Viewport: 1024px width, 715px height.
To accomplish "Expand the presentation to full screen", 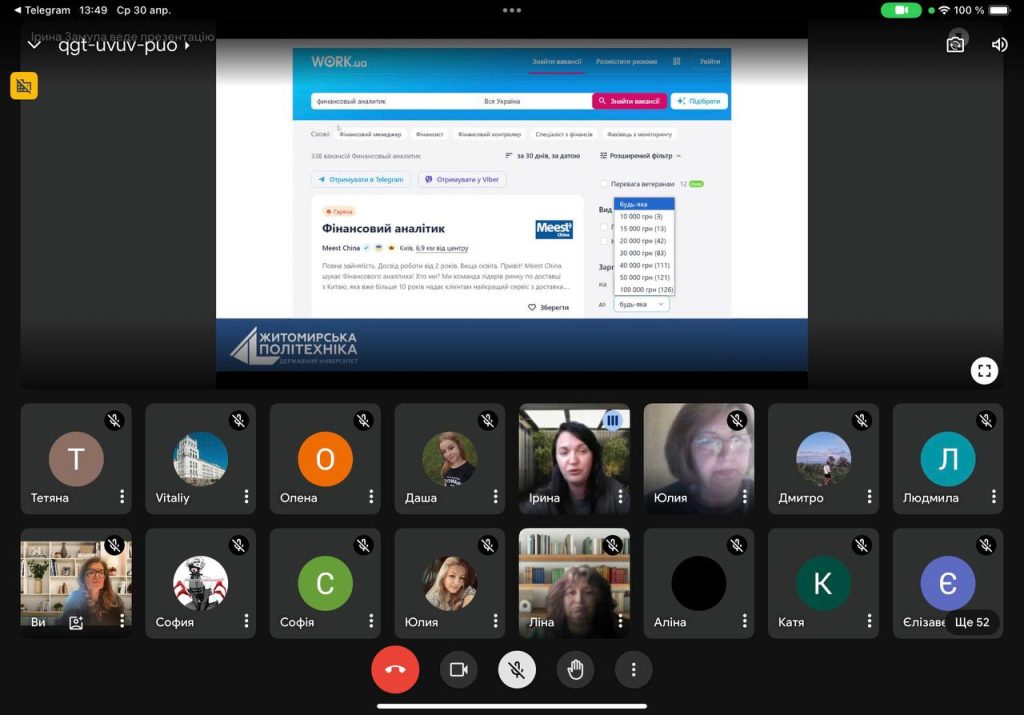I will click(984, 371).
